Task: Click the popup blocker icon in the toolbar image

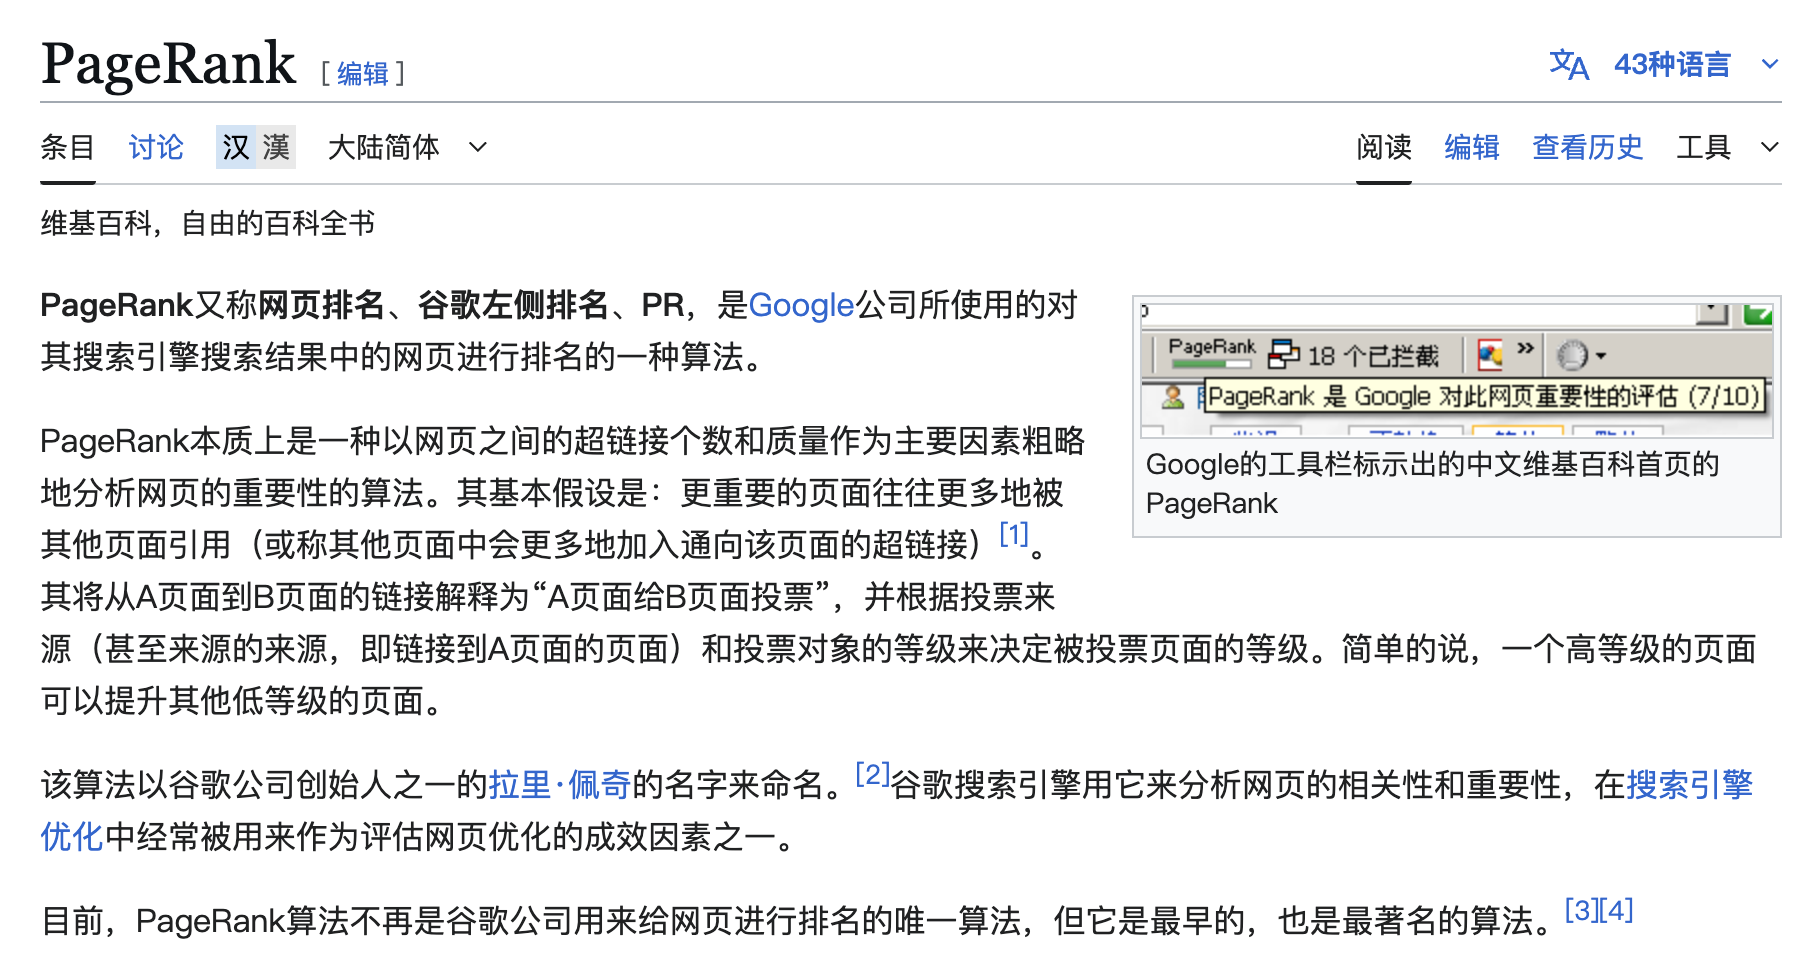Action: [1283, 354]
